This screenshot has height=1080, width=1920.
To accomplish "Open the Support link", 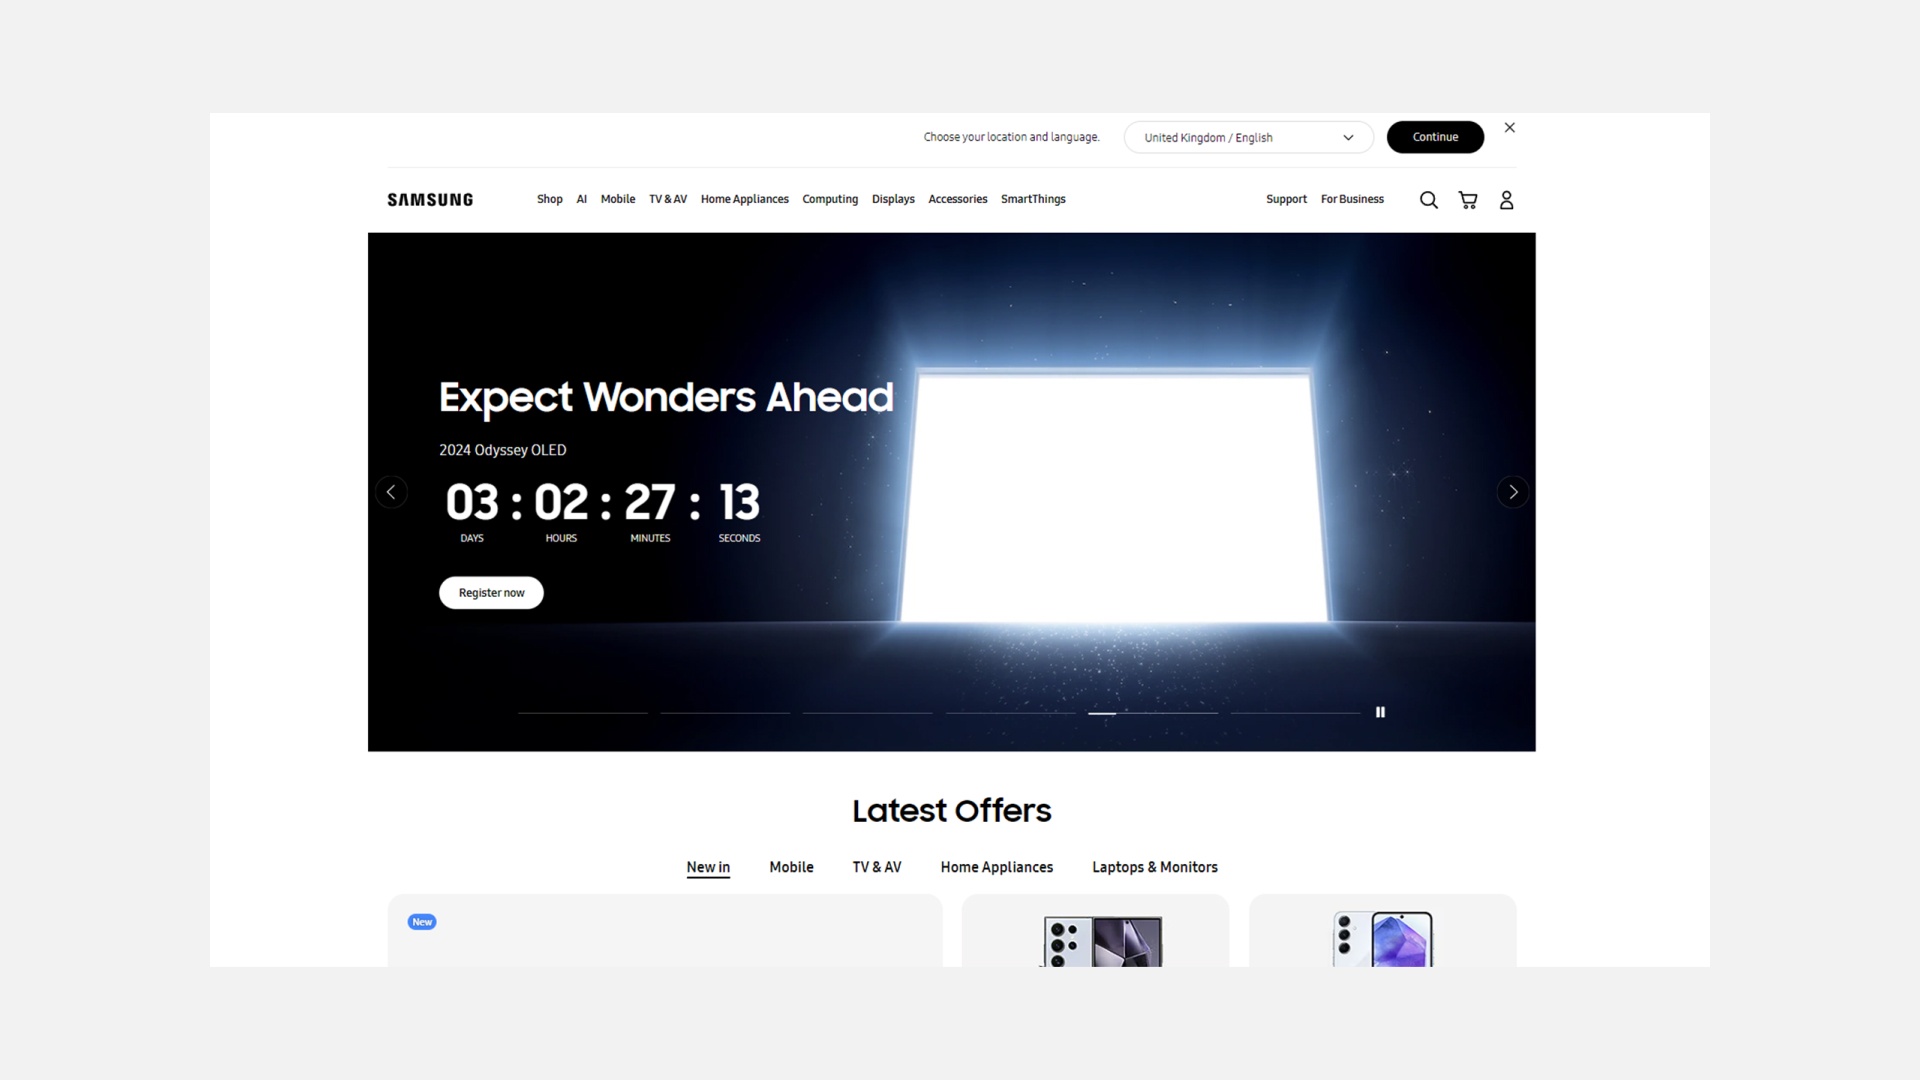I will 1286,199.
